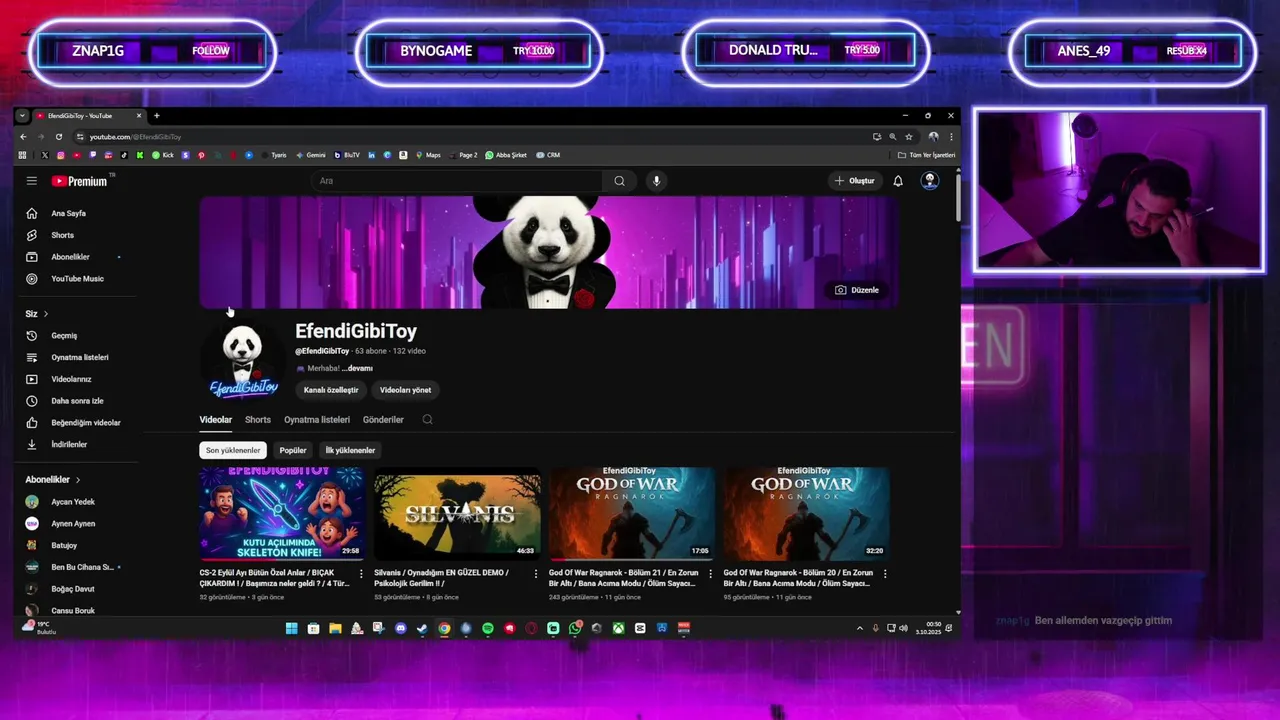Open Chrome tab search dropdown arrow
The image size is (1280, 720).
(22, 116)
